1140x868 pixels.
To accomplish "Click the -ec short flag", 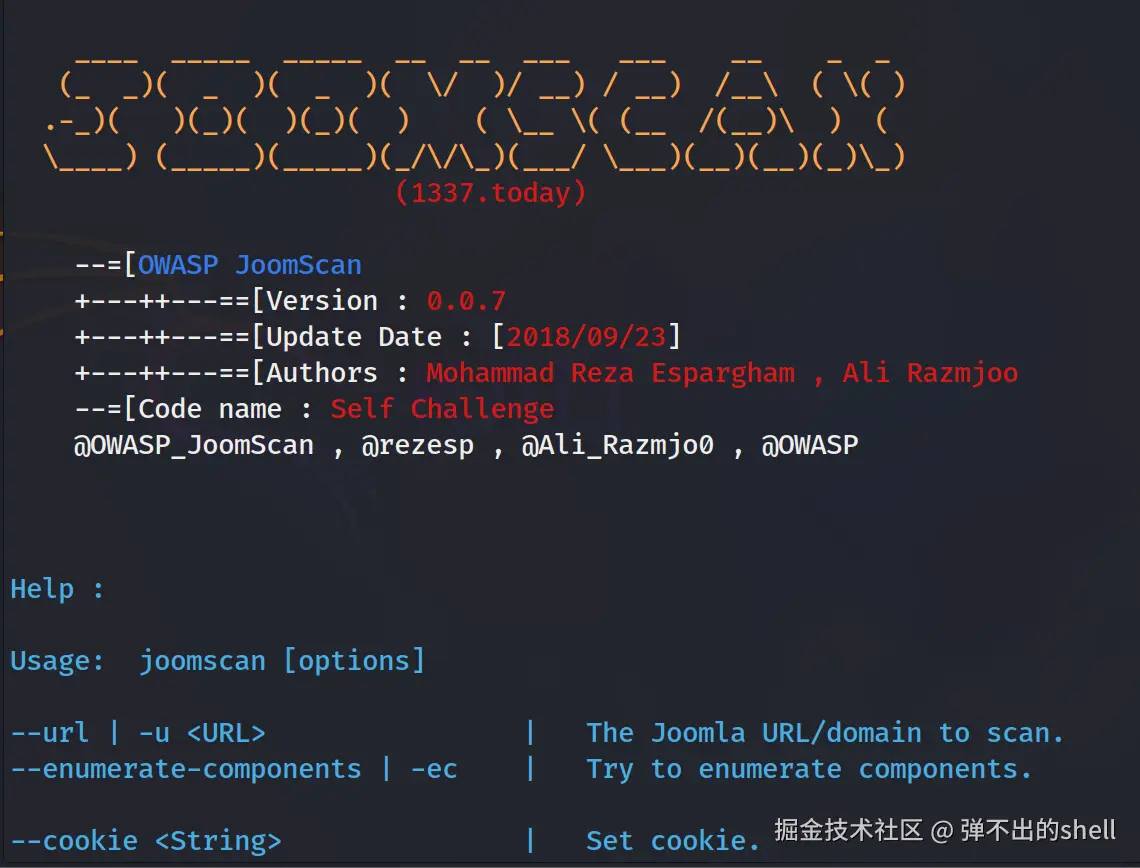I will 434,769.
